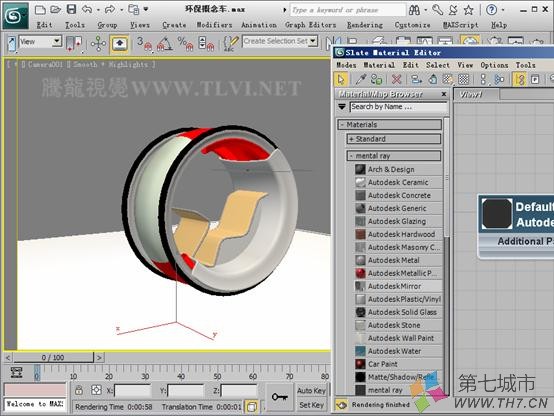Open Material/Map Browser options triangle
Screen dimensions: 554x416
point(342,106)
